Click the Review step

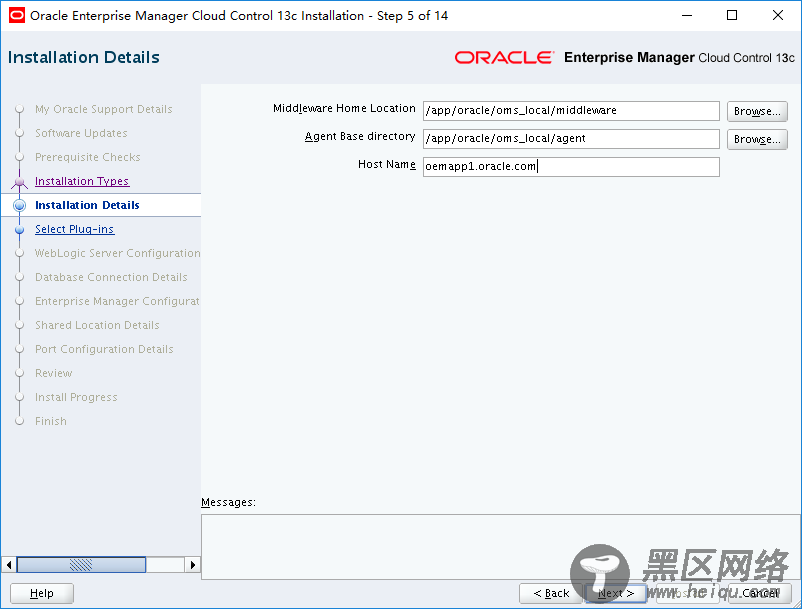pyautogui.click(x=54, y=373)
